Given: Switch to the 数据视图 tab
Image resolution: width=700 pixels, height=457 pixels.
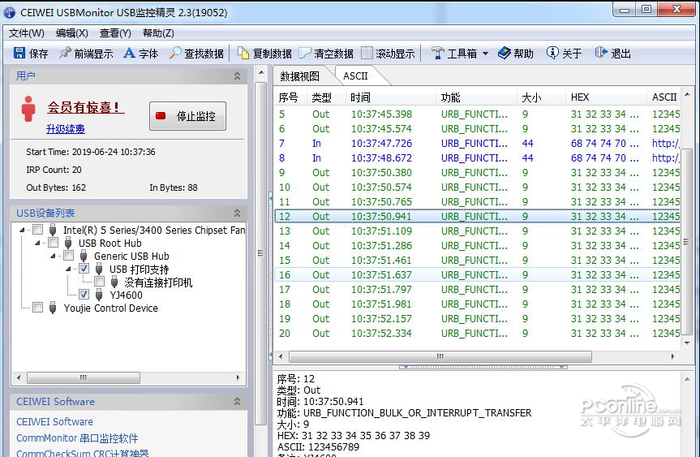Looking at the screenshot, I should click(300, 76).
